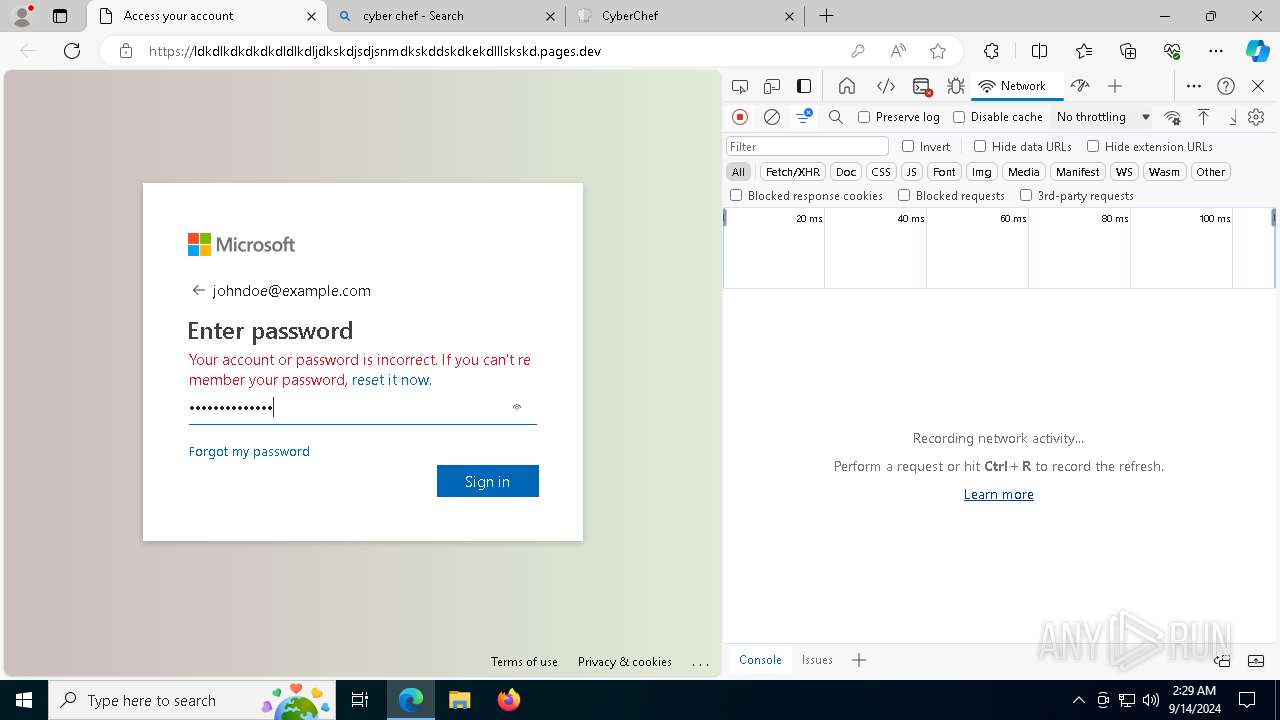Open the Learn more link in Network panel
Viewport: 1280px width, 720px height.
998,494
